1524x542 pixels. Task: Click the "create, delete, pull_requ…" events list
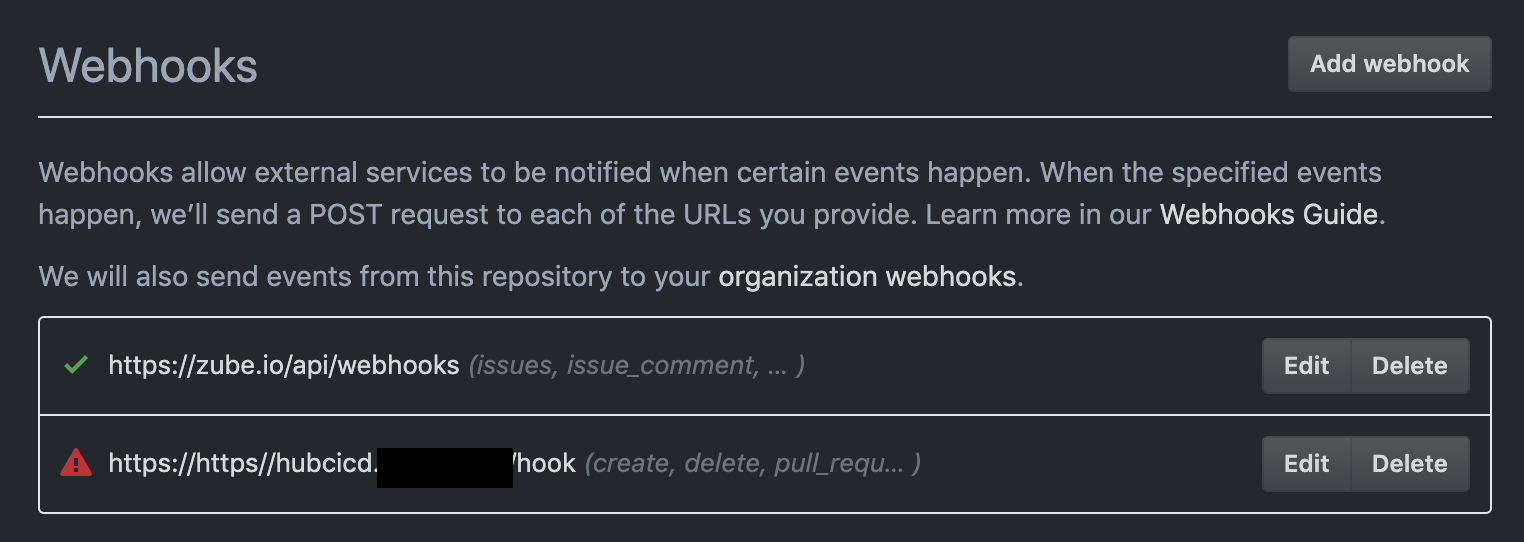(752, 464)
